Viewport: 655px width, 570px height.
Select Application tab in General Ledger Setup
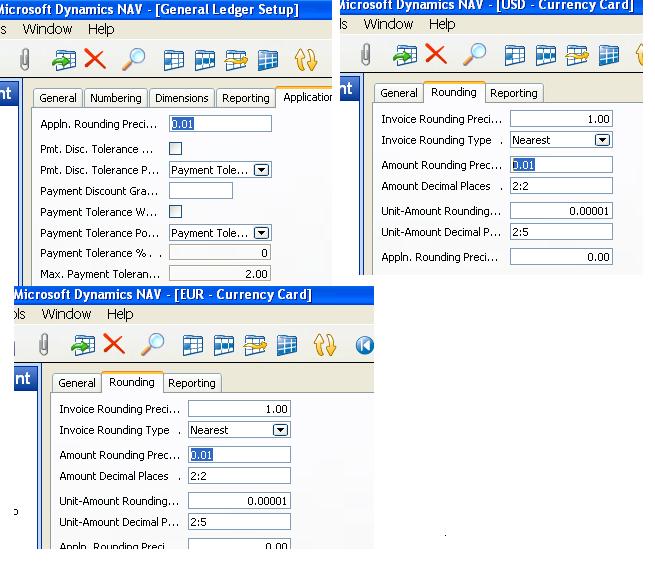tap(305, 97)
